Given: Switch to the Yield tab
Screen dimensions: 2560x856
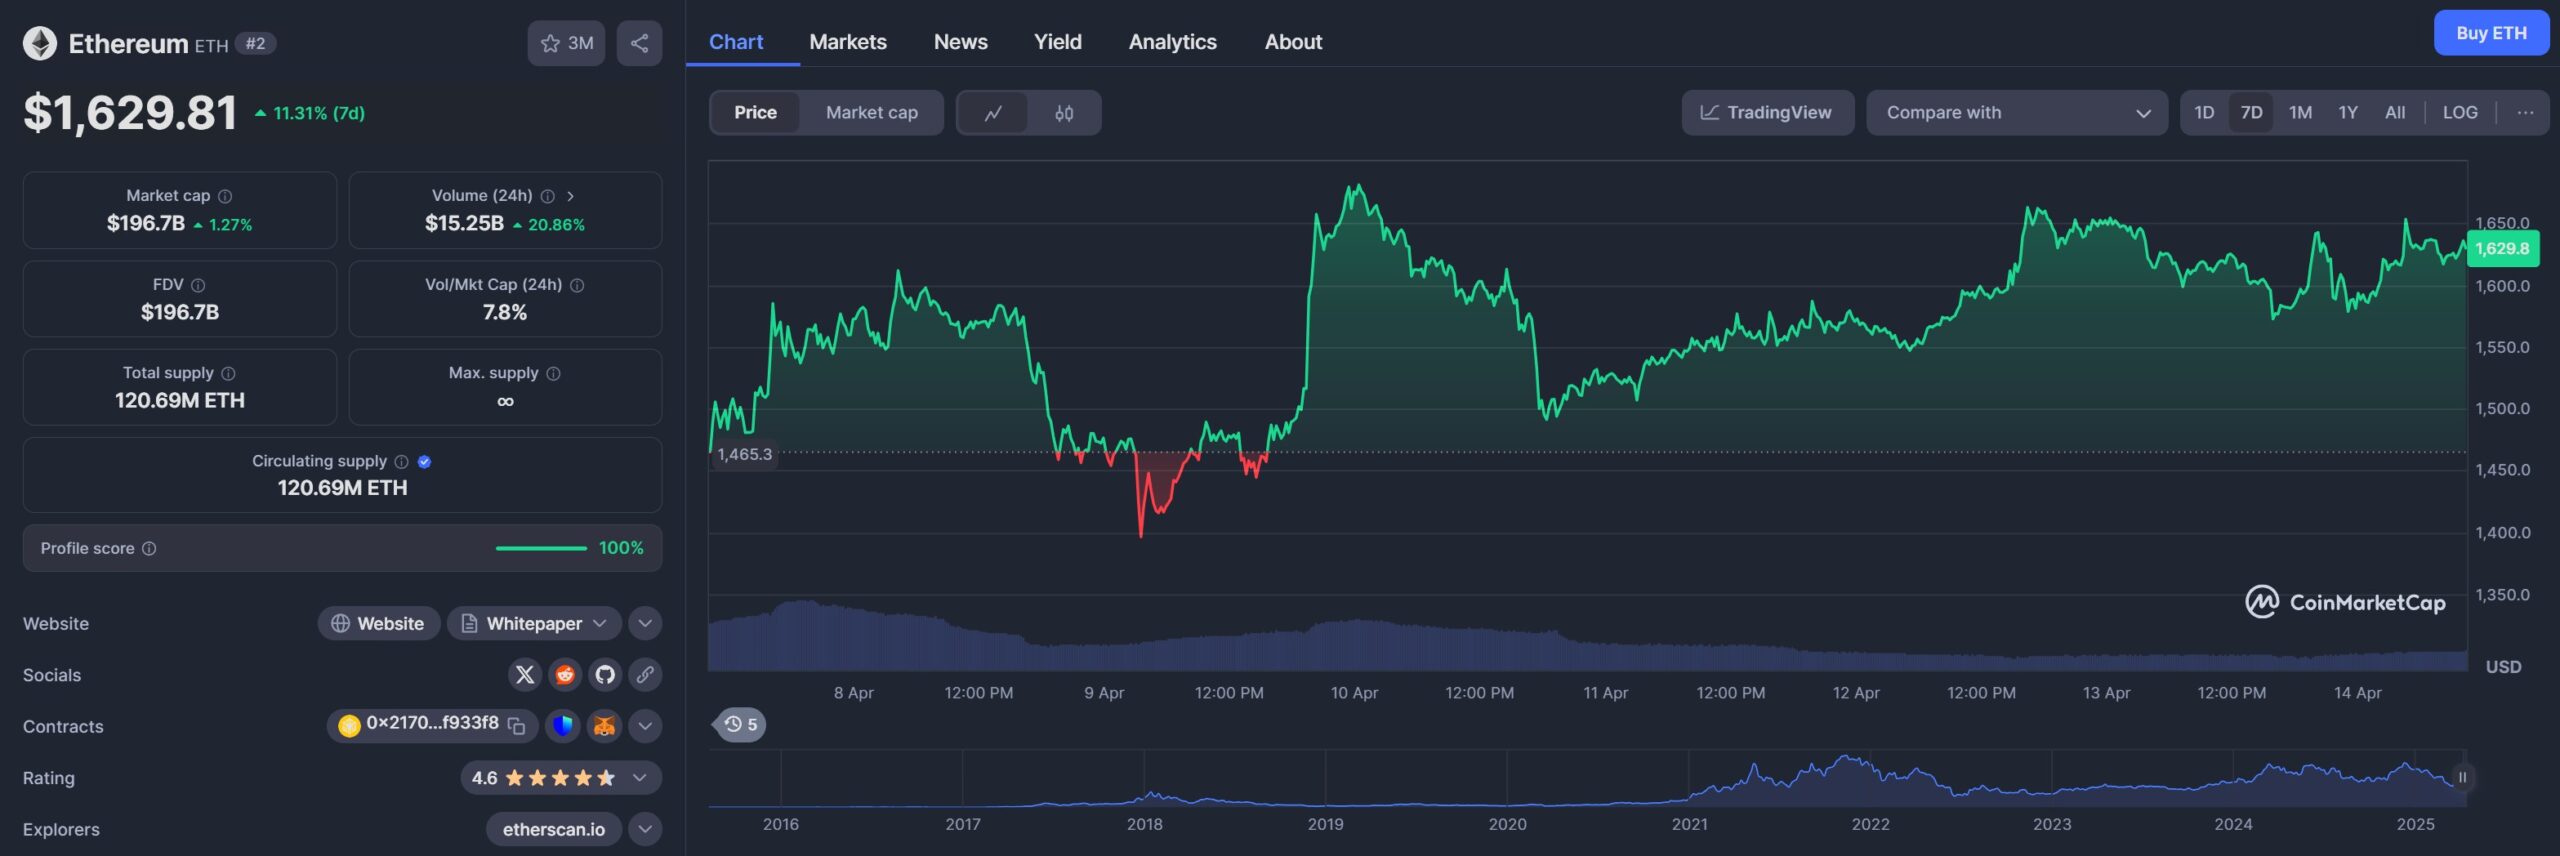Looking at the screenshot, I should pyautogui.click(x=1057, y=42).
